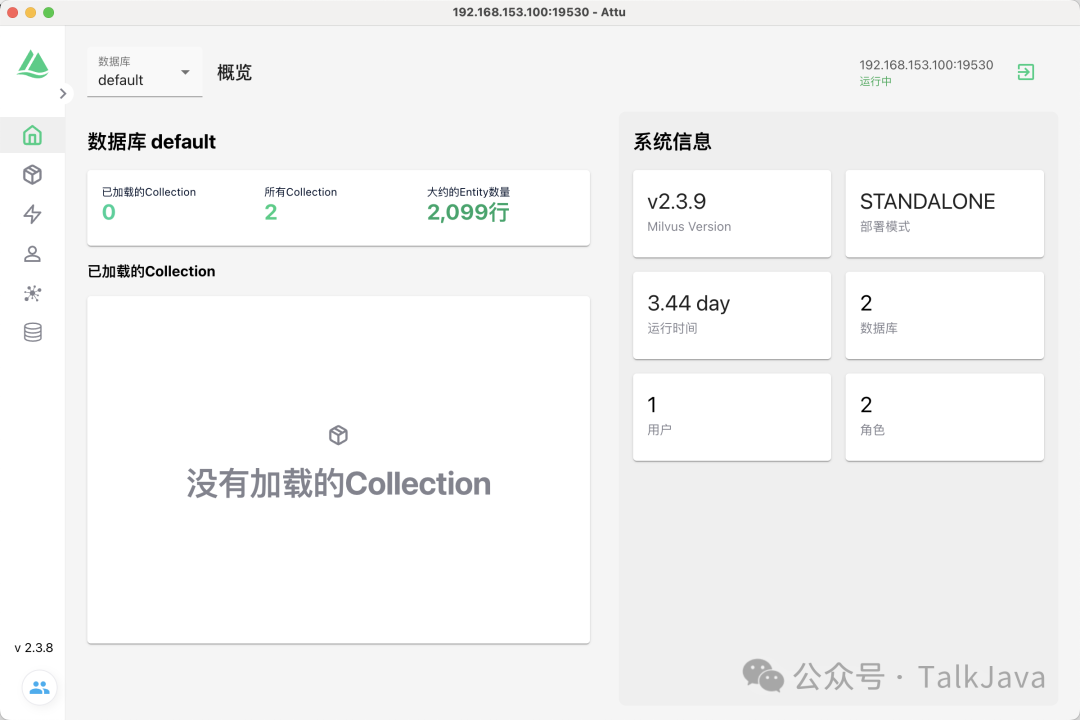This screenshot has height=720, width=1080.
Task: Select the database cylinder icon in the sidebar
Action: click(x=32, y=331)
